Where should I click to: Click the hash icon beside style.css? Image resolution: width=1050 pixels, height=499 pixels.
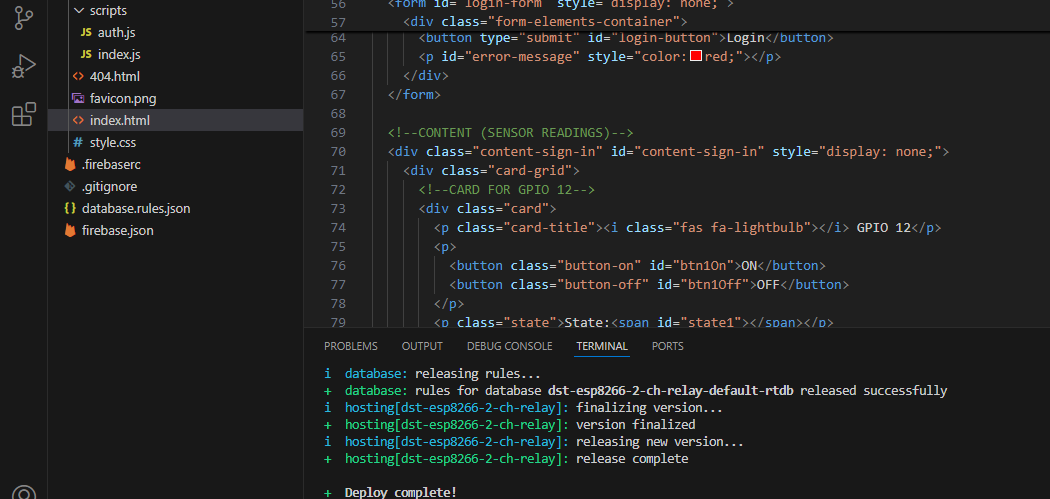(79, 143)
